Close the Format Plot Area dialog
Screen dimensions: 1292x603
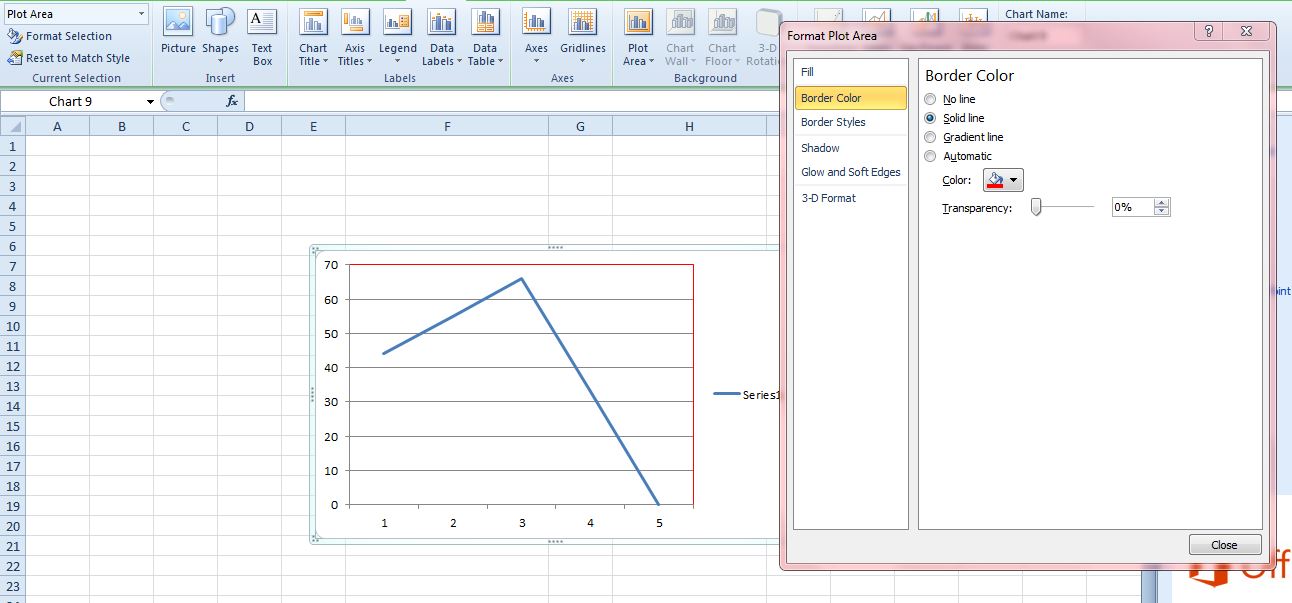1224,544
